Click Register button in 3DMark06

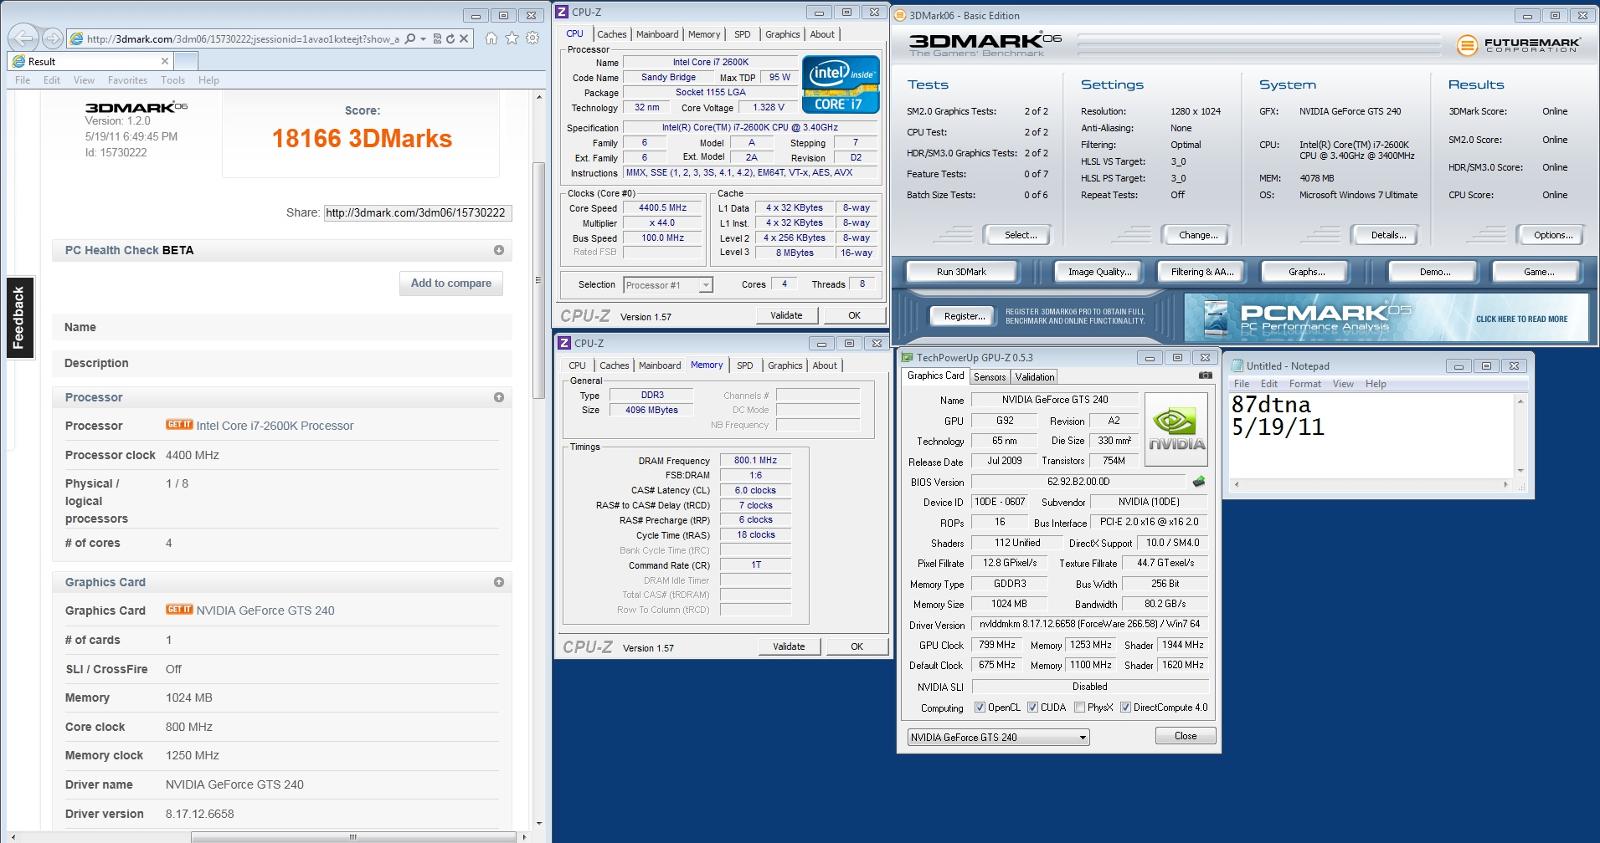[964, 316]
